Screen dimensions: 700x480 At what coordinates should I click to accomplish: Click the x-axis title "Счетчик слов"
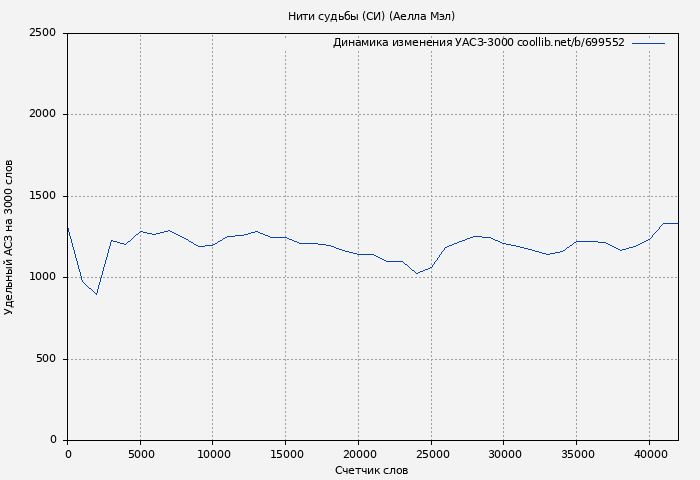tap(371, 470)
